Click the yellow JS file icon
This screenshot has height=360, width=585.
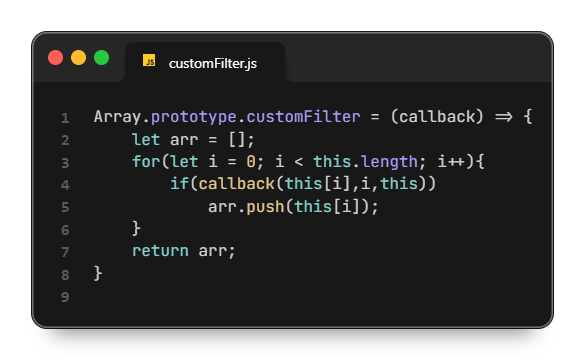(x=149, y=60)
